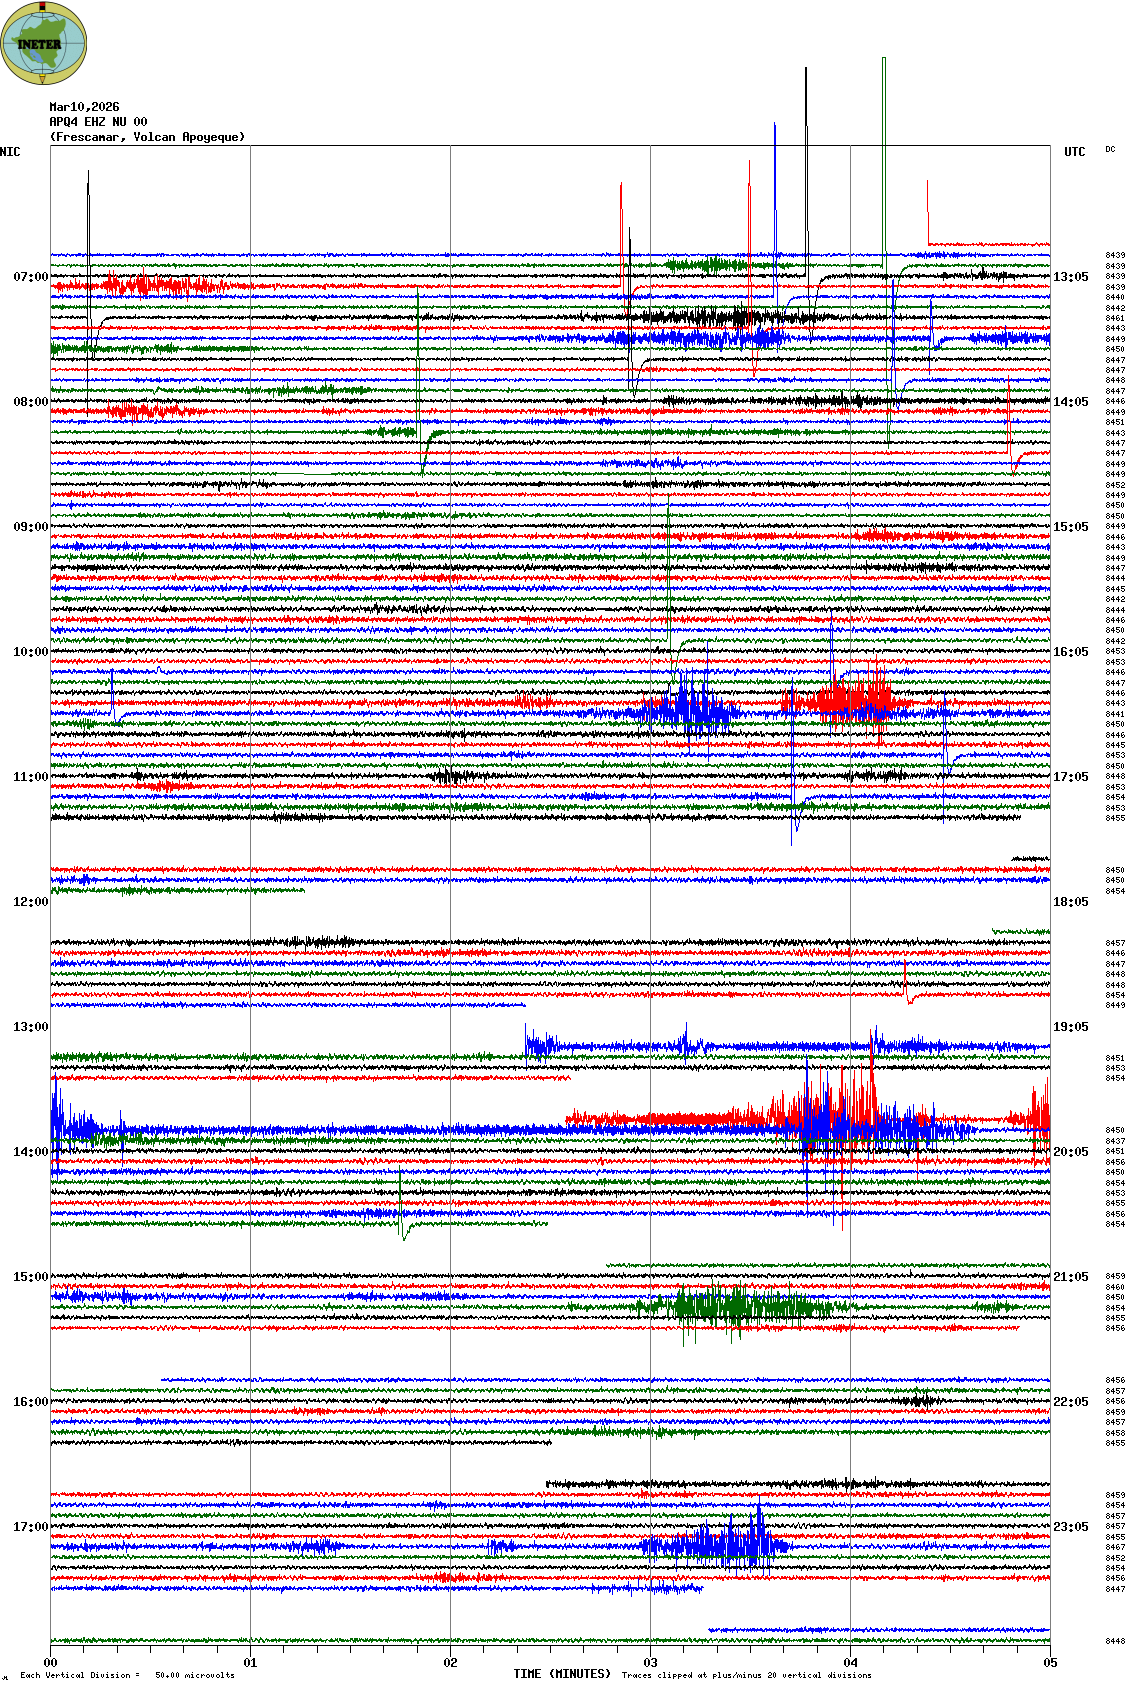Click the Traces clipped footer note
The height and width of the screenshot is (1689, 1130).
point(746,1675)
